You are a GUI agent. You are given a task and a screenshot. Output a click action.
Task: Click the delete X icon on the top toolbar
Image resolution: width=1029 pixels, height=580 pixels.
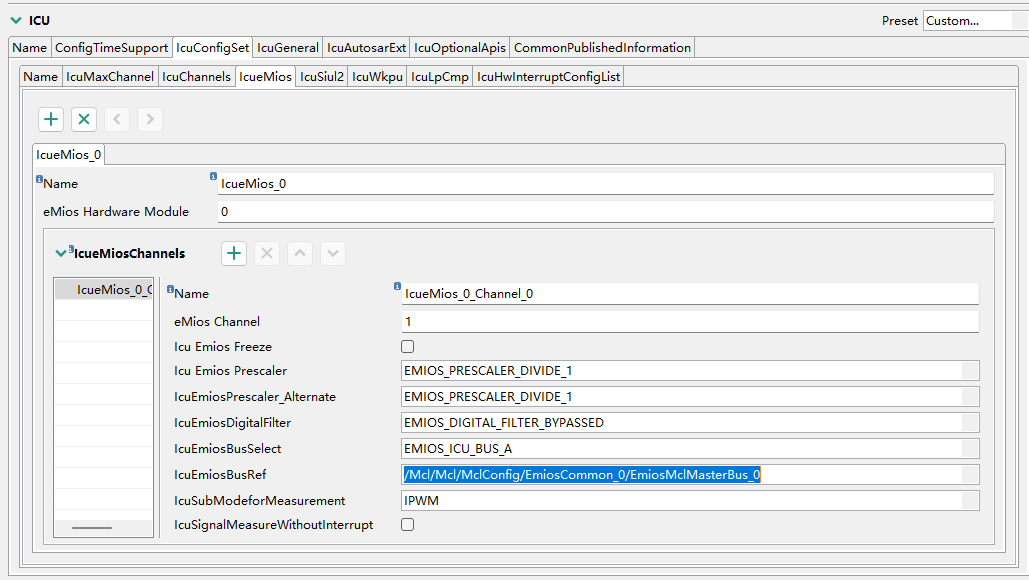point(83,119)
